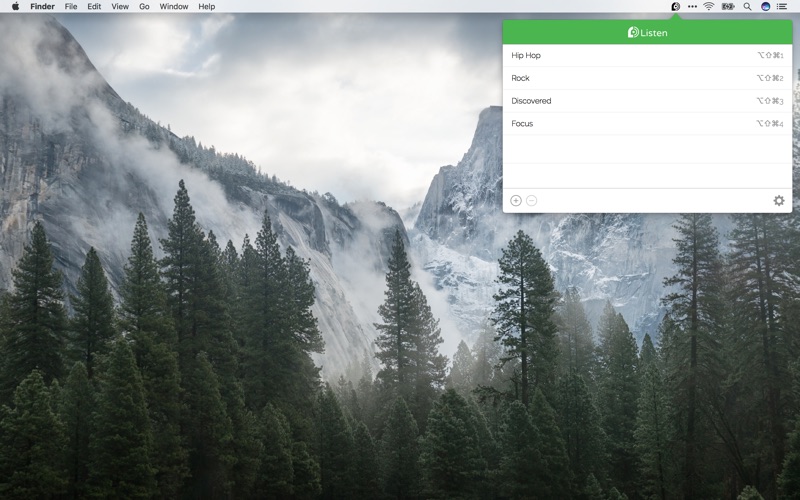Select the Discovered playlist
The height and width of the screenshot is (500, 800).
pyautogui.click(x=647, y=101)
